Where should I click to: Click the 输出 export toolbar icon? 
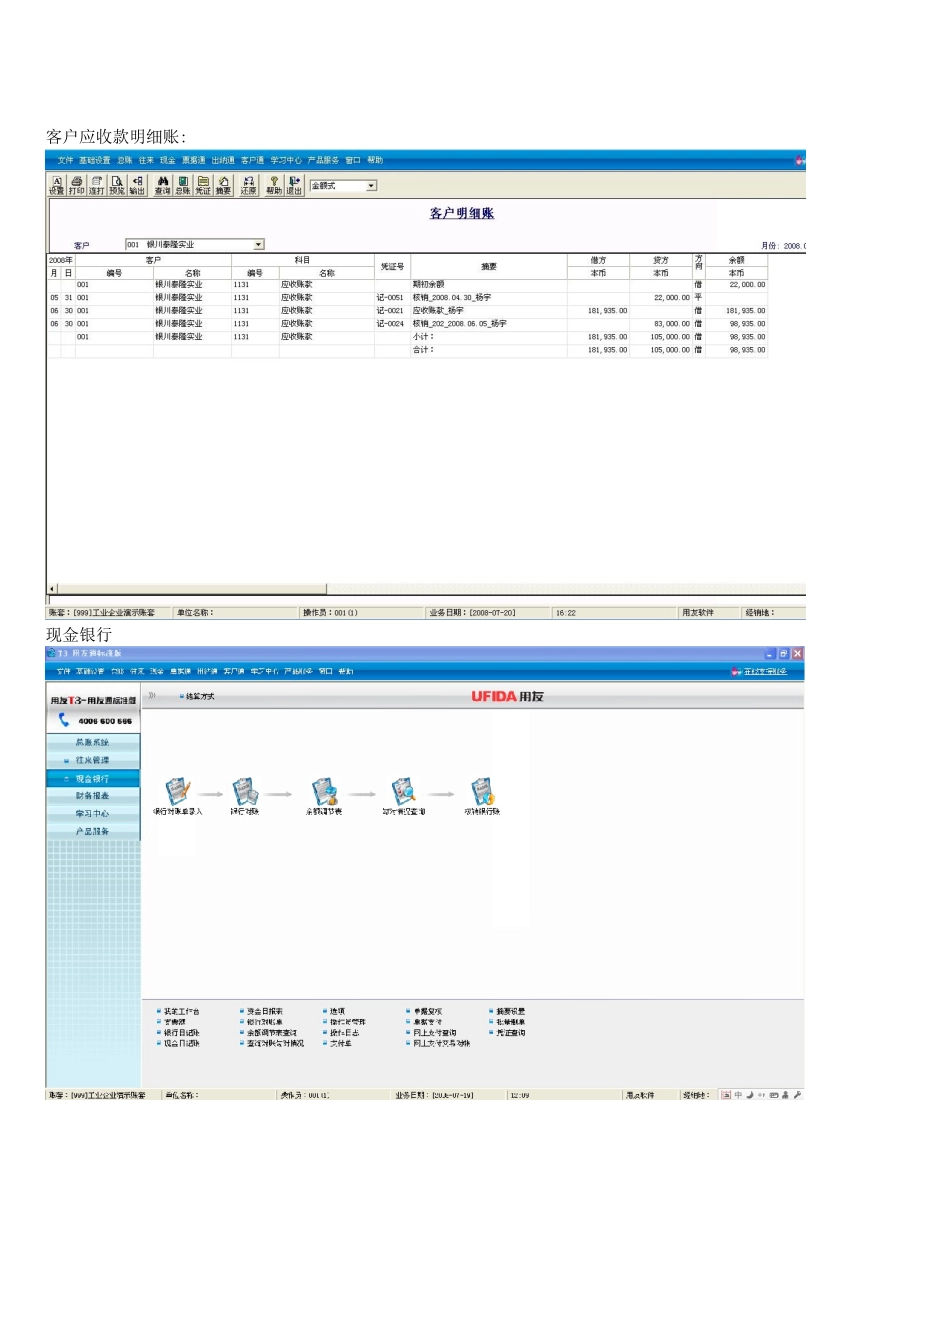(137, 185)
